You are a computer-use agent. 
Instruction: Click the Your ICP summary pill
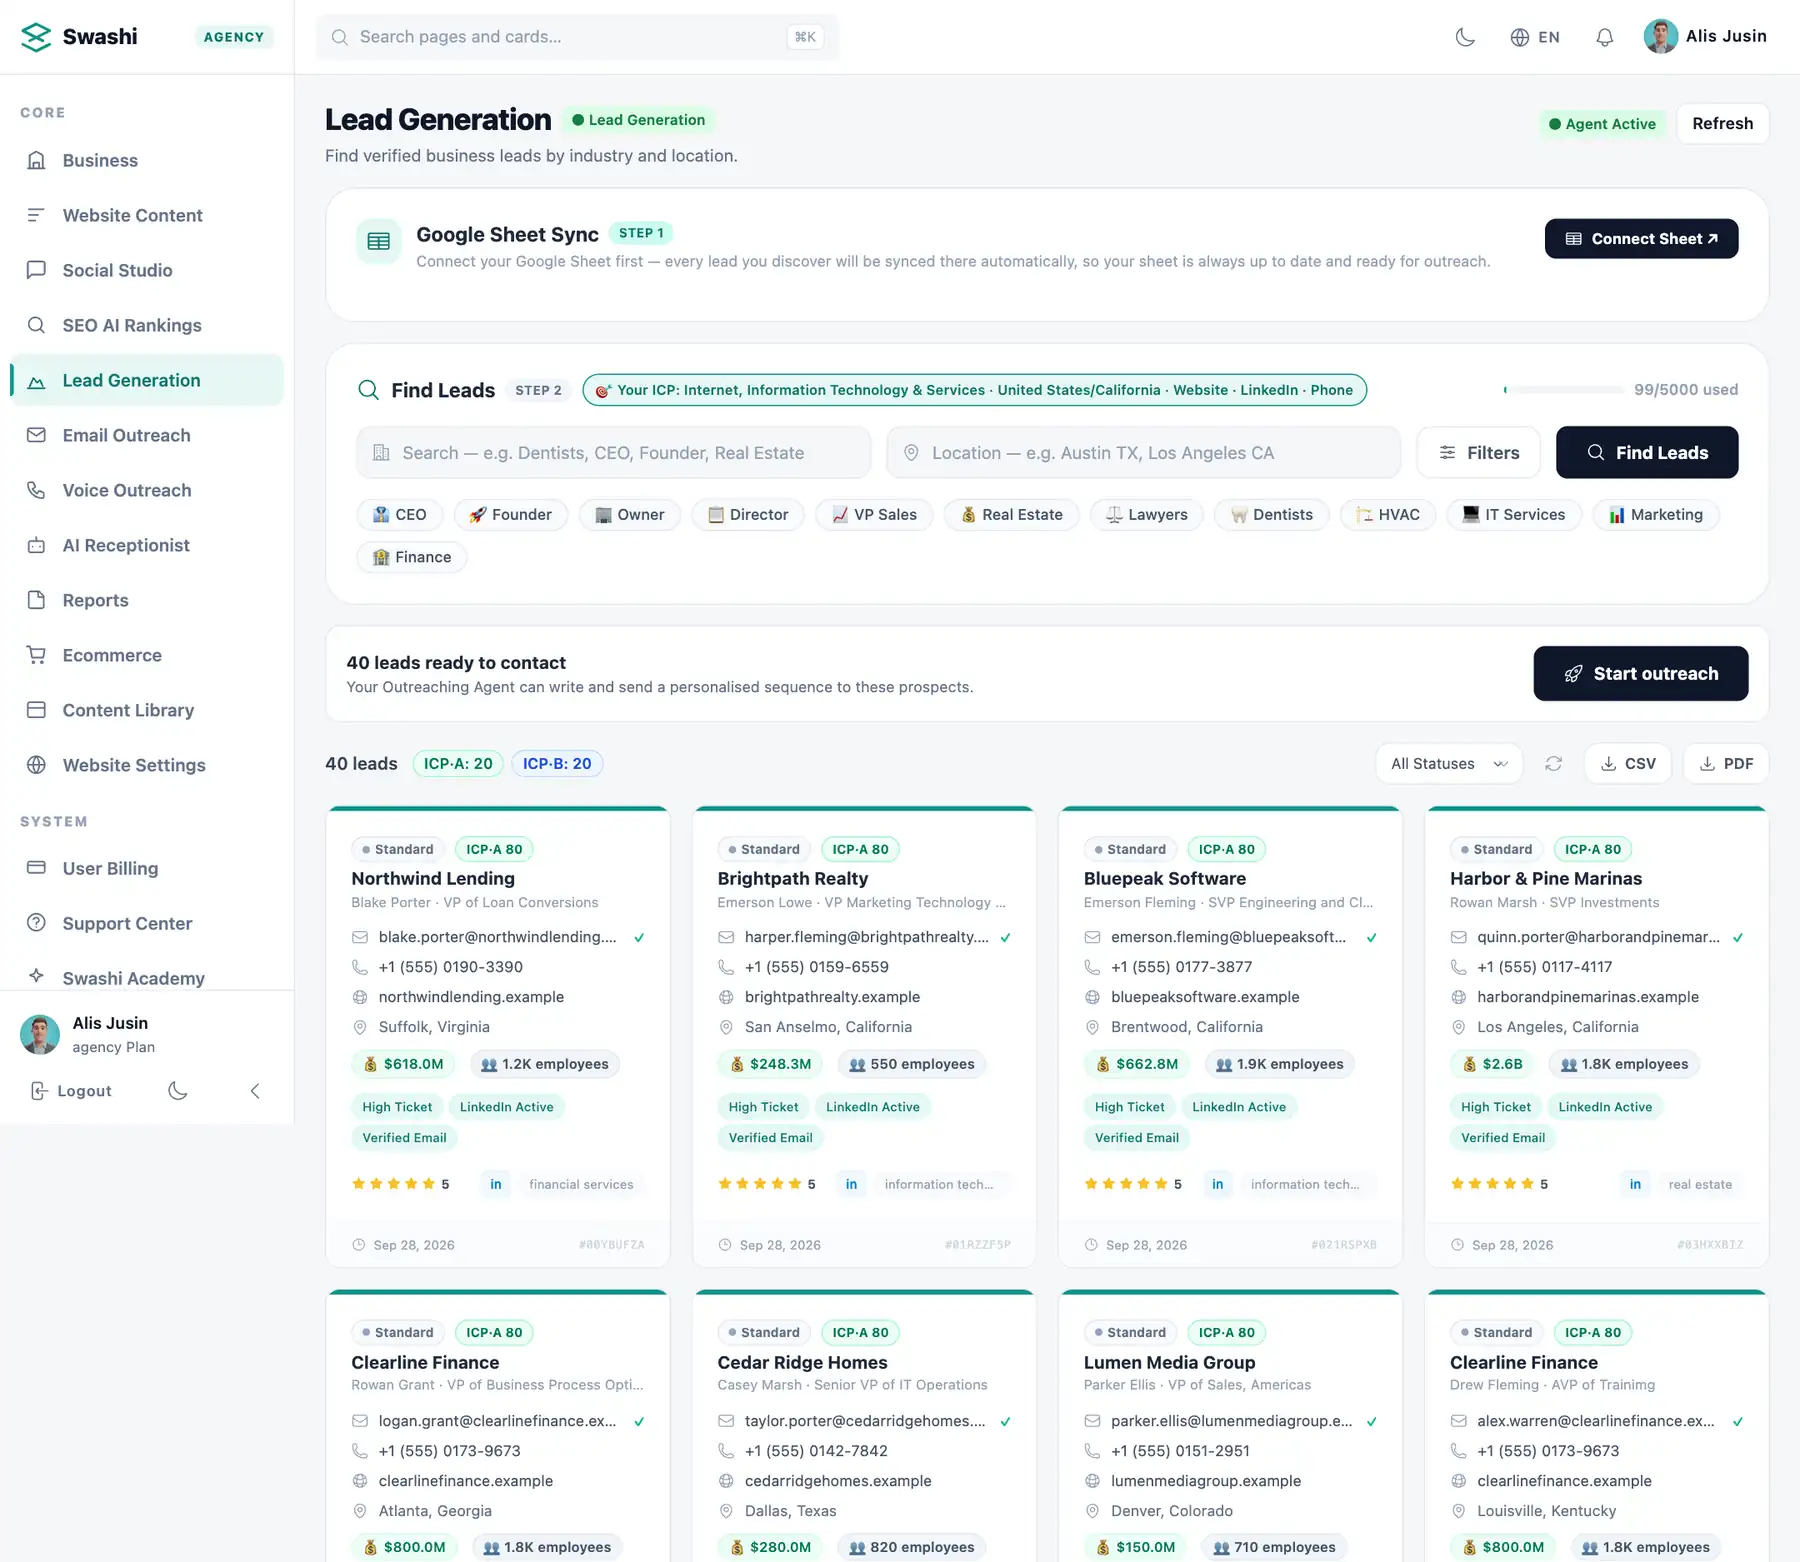click(x=974, y=390)
